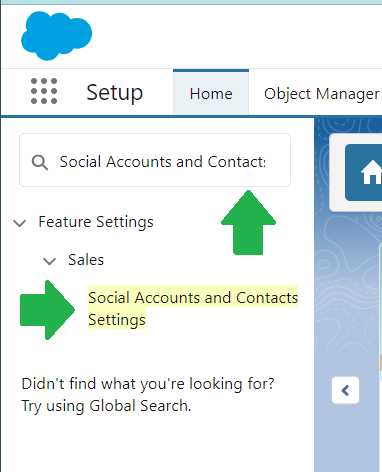
Task: Collapse the Feature Settings chevron
Action: (x=19, y=223)
